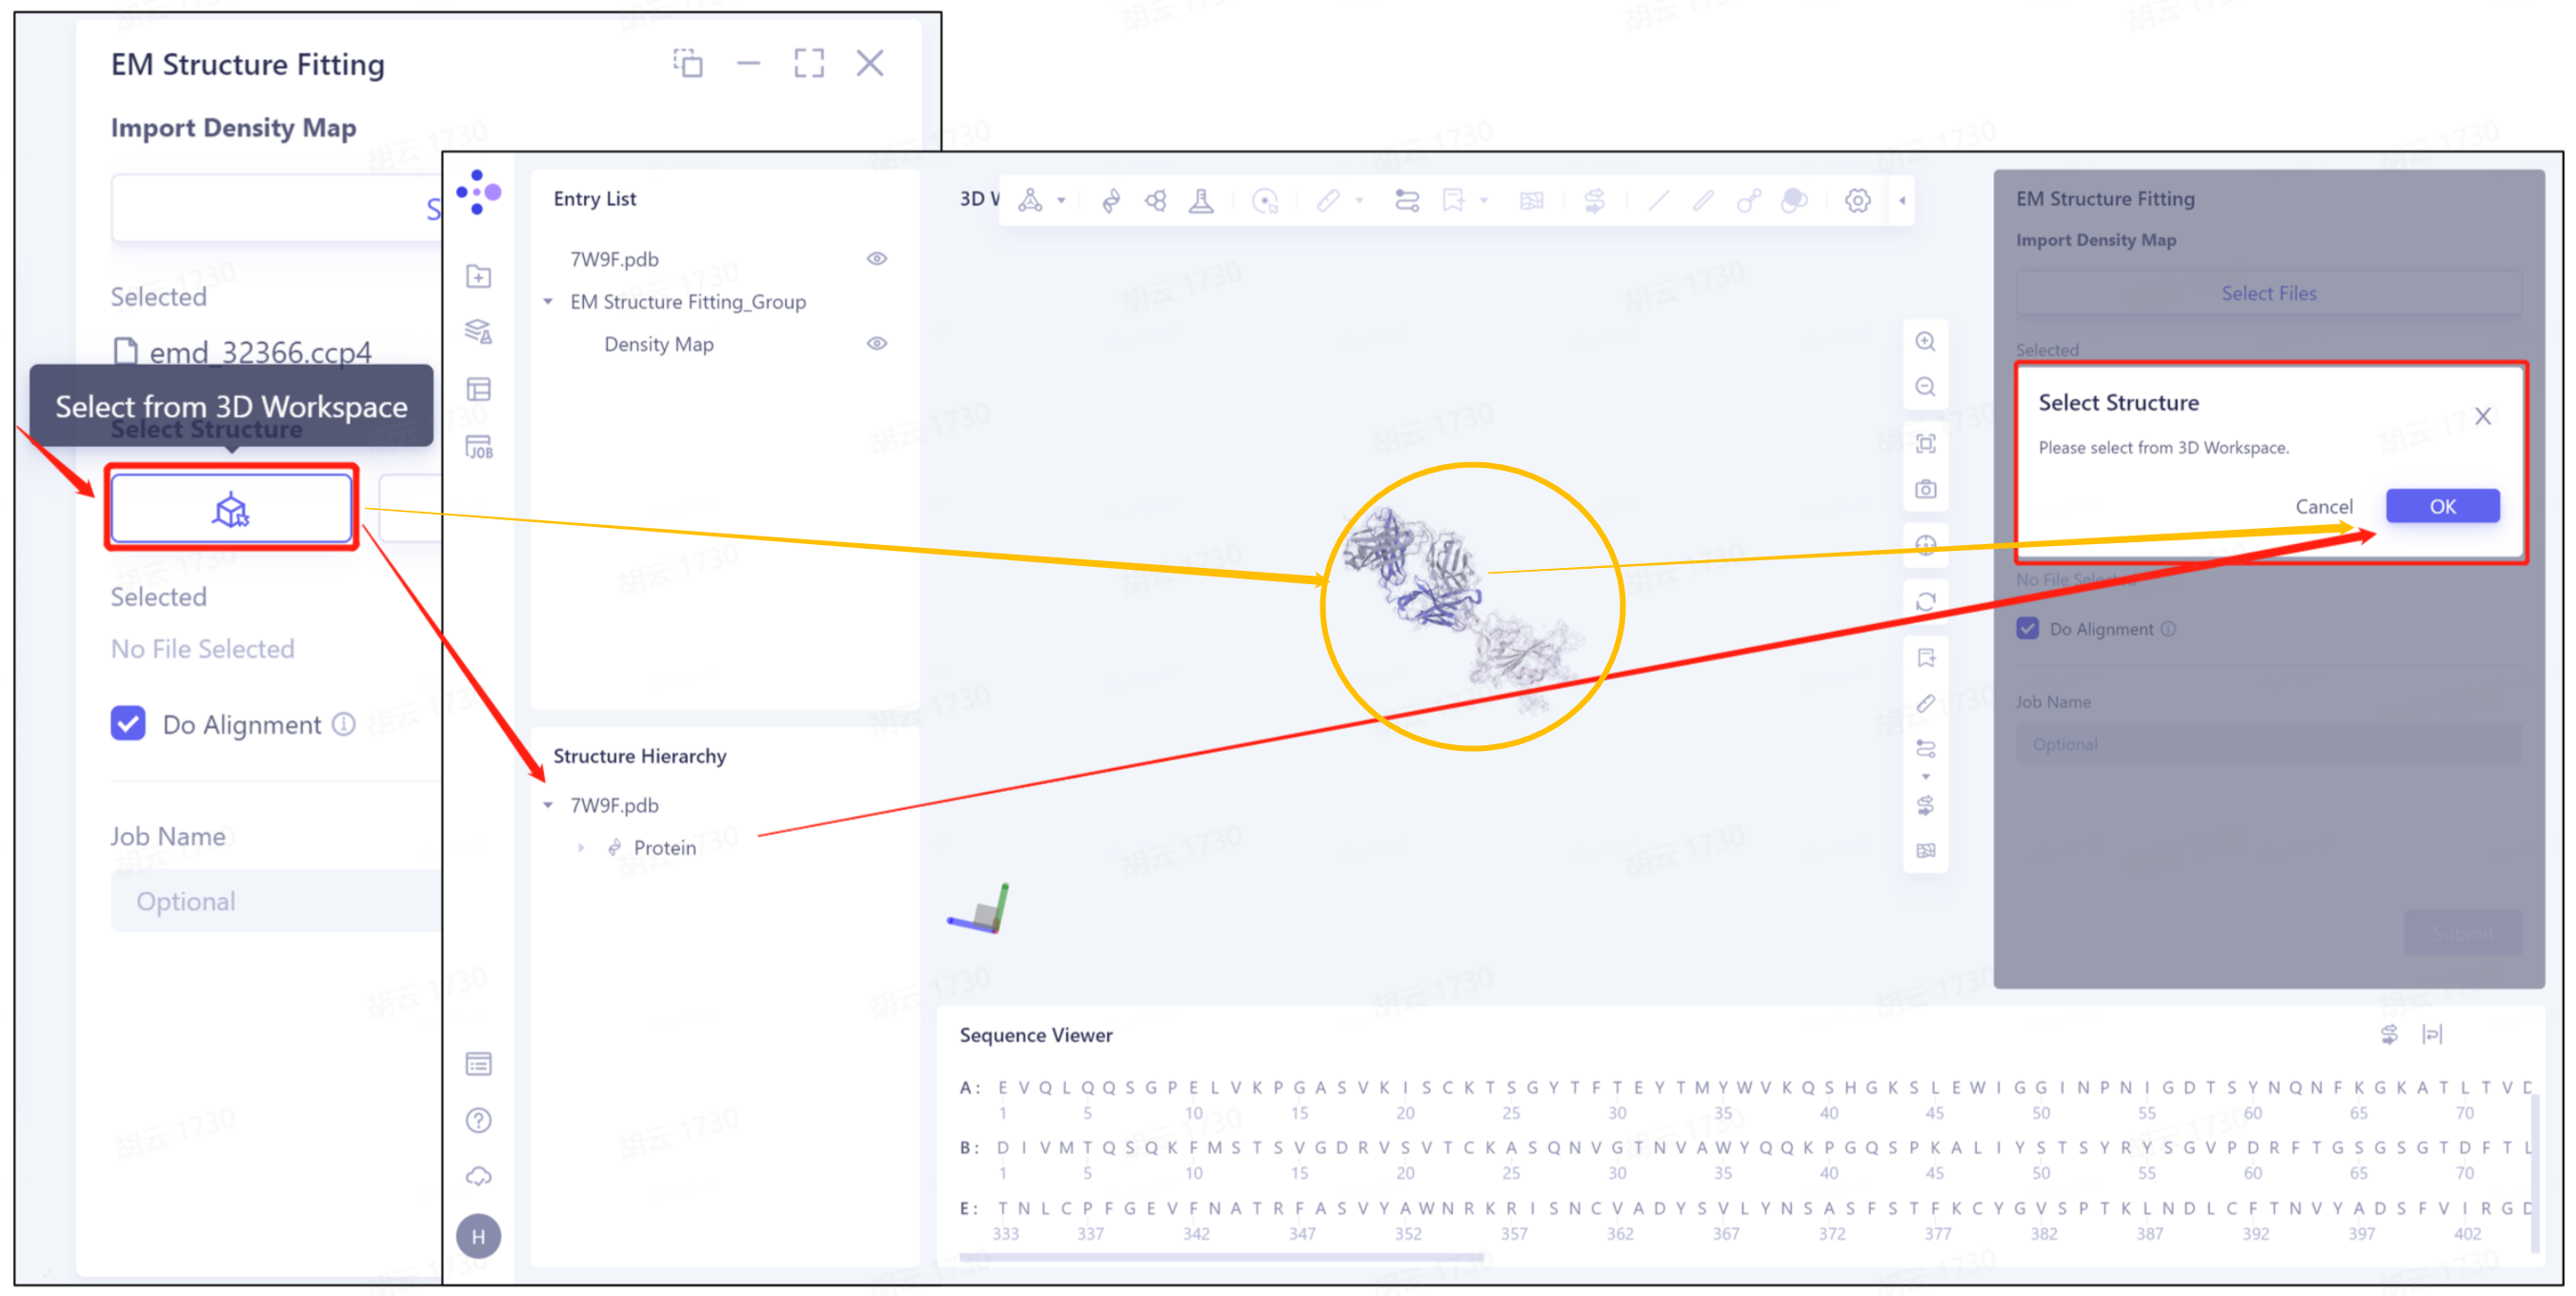Open the JOB list sidebar icon
Screen dimensions: 2576x1296
pos(479,447)
